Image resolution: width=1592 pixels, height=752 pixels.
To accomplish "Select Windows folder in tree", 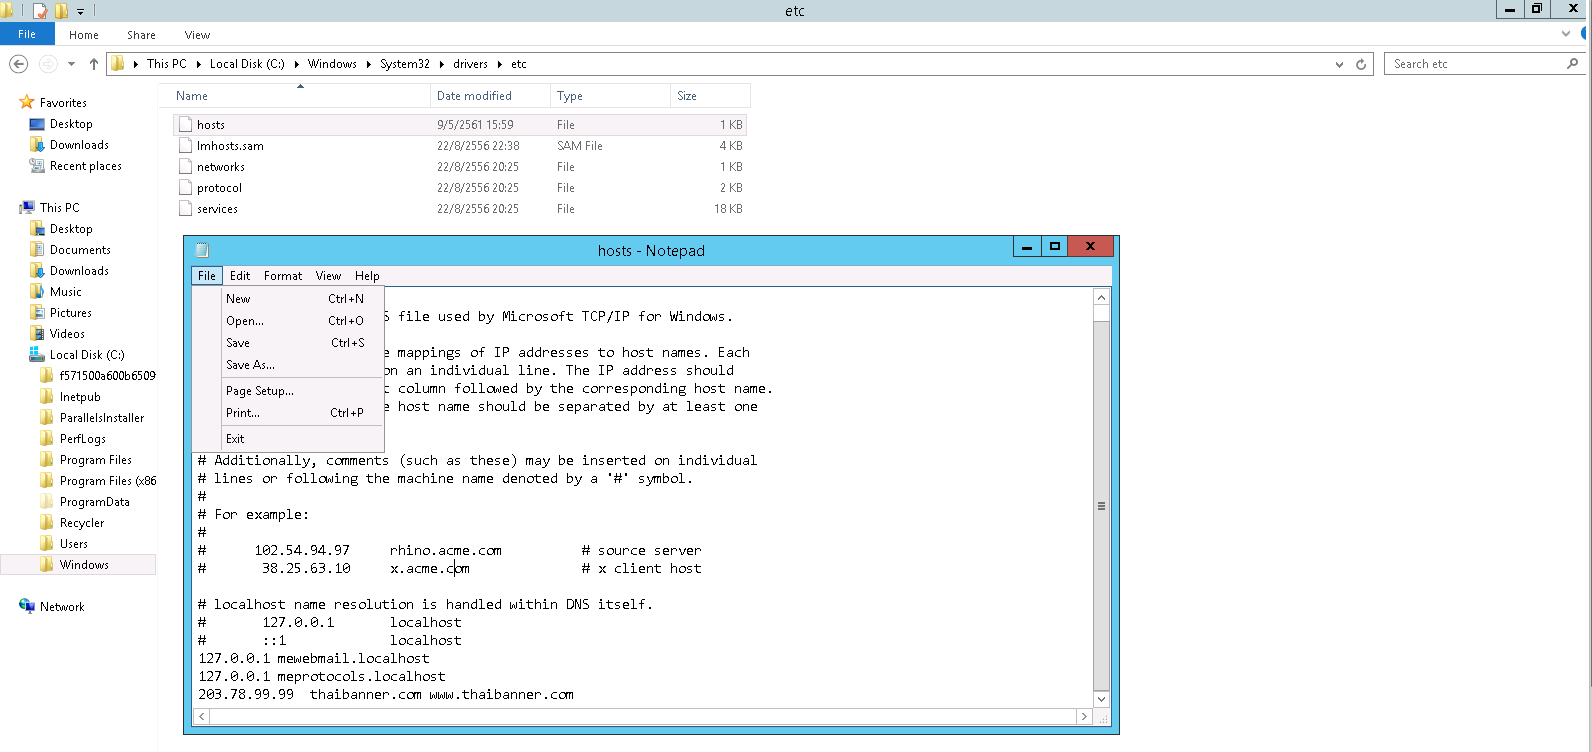I will point(84,565).
